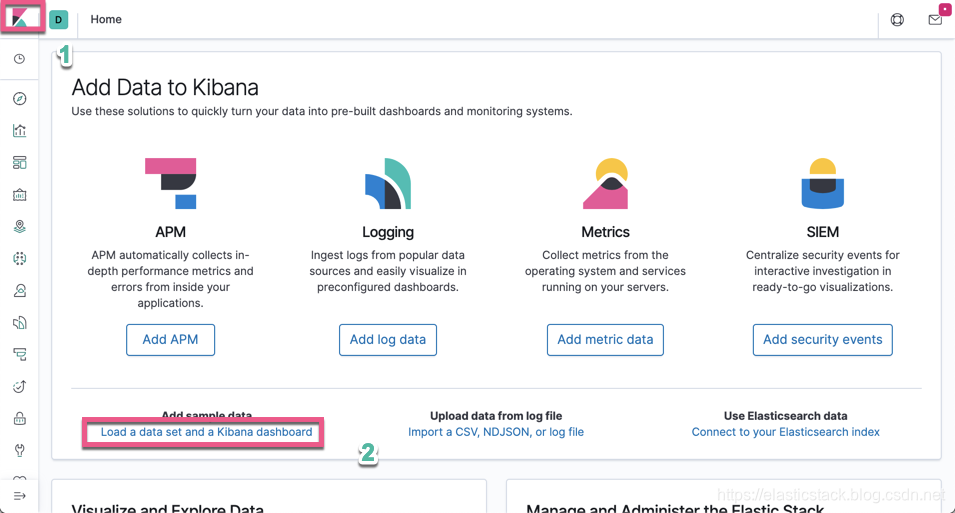
Task: Open Discover from the compass icon
Action: tap(19, 99)
